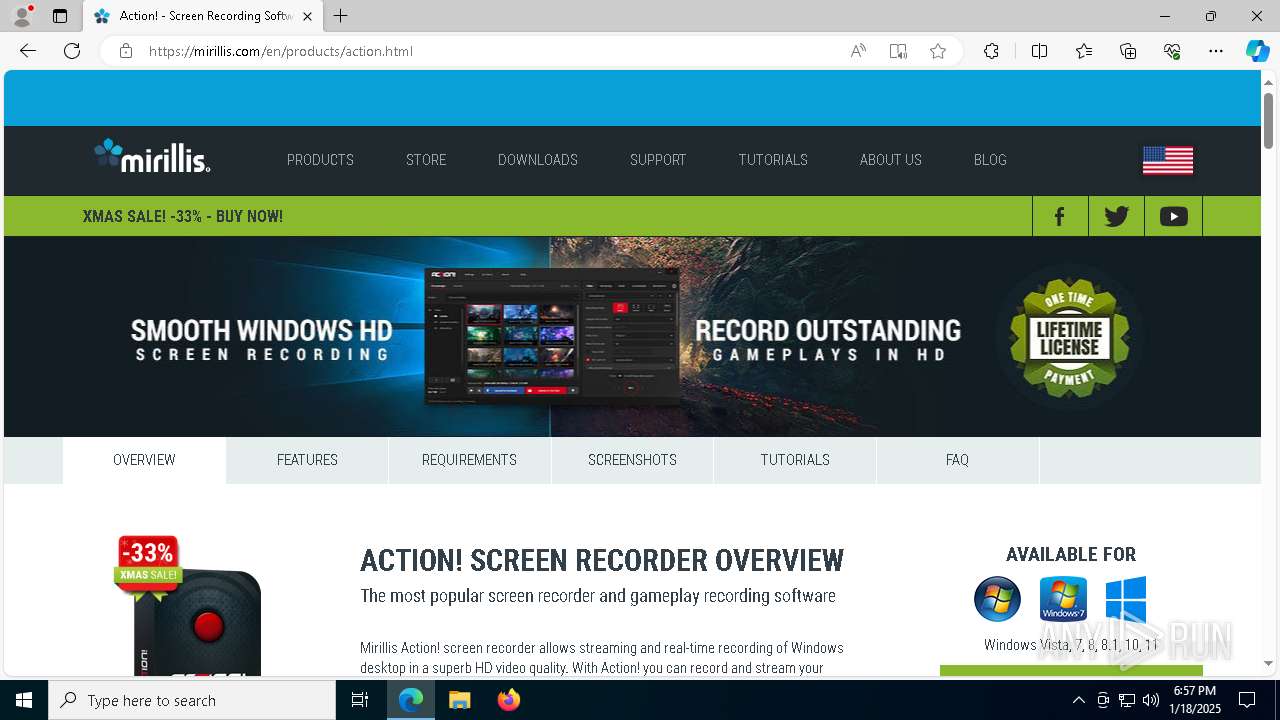Open Edge Settings and more menu
This screenshot has height=720, width=1280.
[x=1216, y=51]
